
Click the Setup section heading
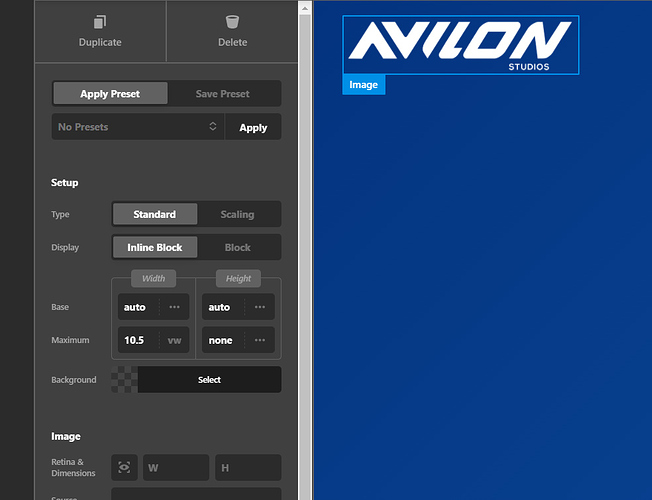[x=64, y=183]
